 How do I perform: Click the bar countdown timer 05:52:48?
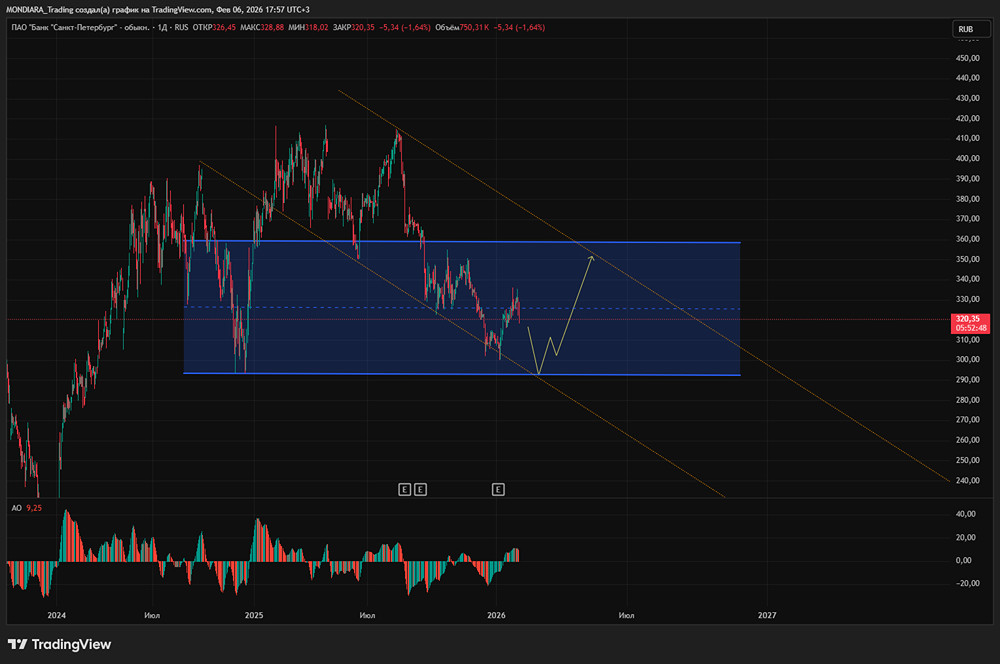coord(971,328)
